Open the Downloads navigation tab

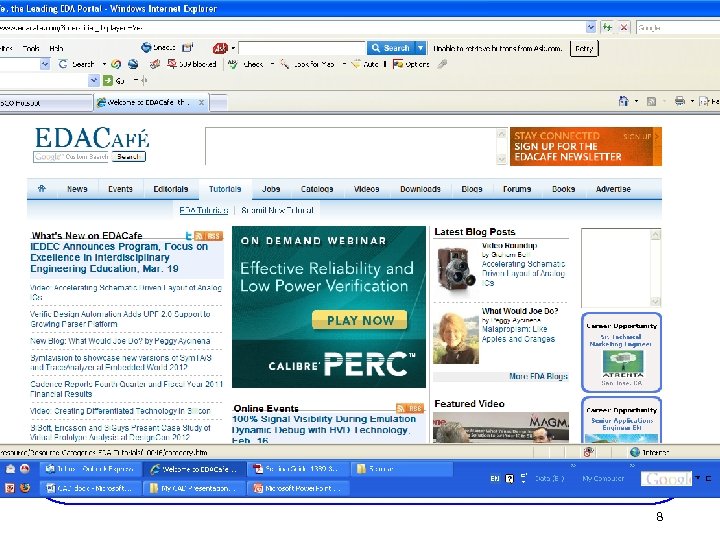click(x=420, y=189)
